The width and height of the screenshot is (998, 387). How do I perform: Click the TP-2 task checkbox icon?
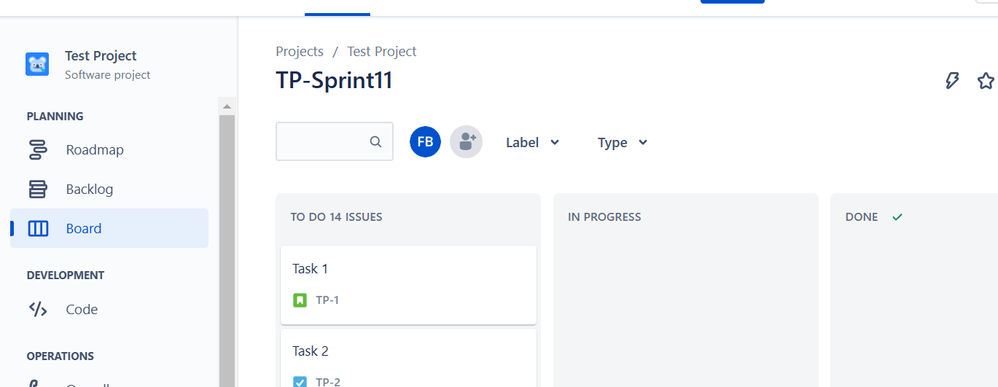[x=300, y=381]
